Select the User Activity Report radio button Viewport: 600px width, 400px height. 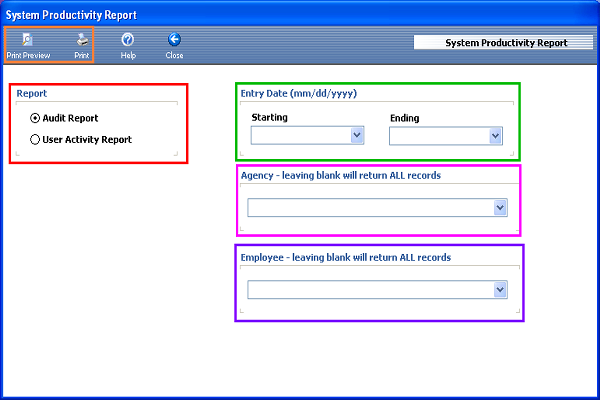coord(36,140)
